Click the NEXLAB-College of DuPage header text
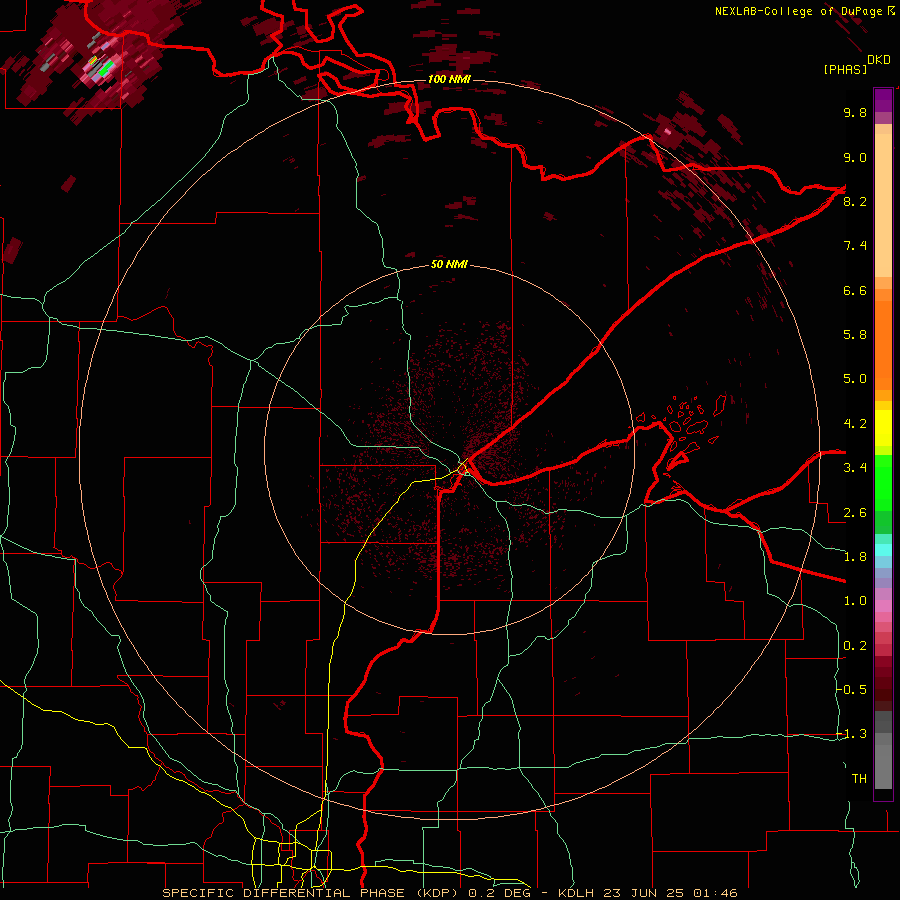This screenshot has width=900, height=900. point(800,11)
